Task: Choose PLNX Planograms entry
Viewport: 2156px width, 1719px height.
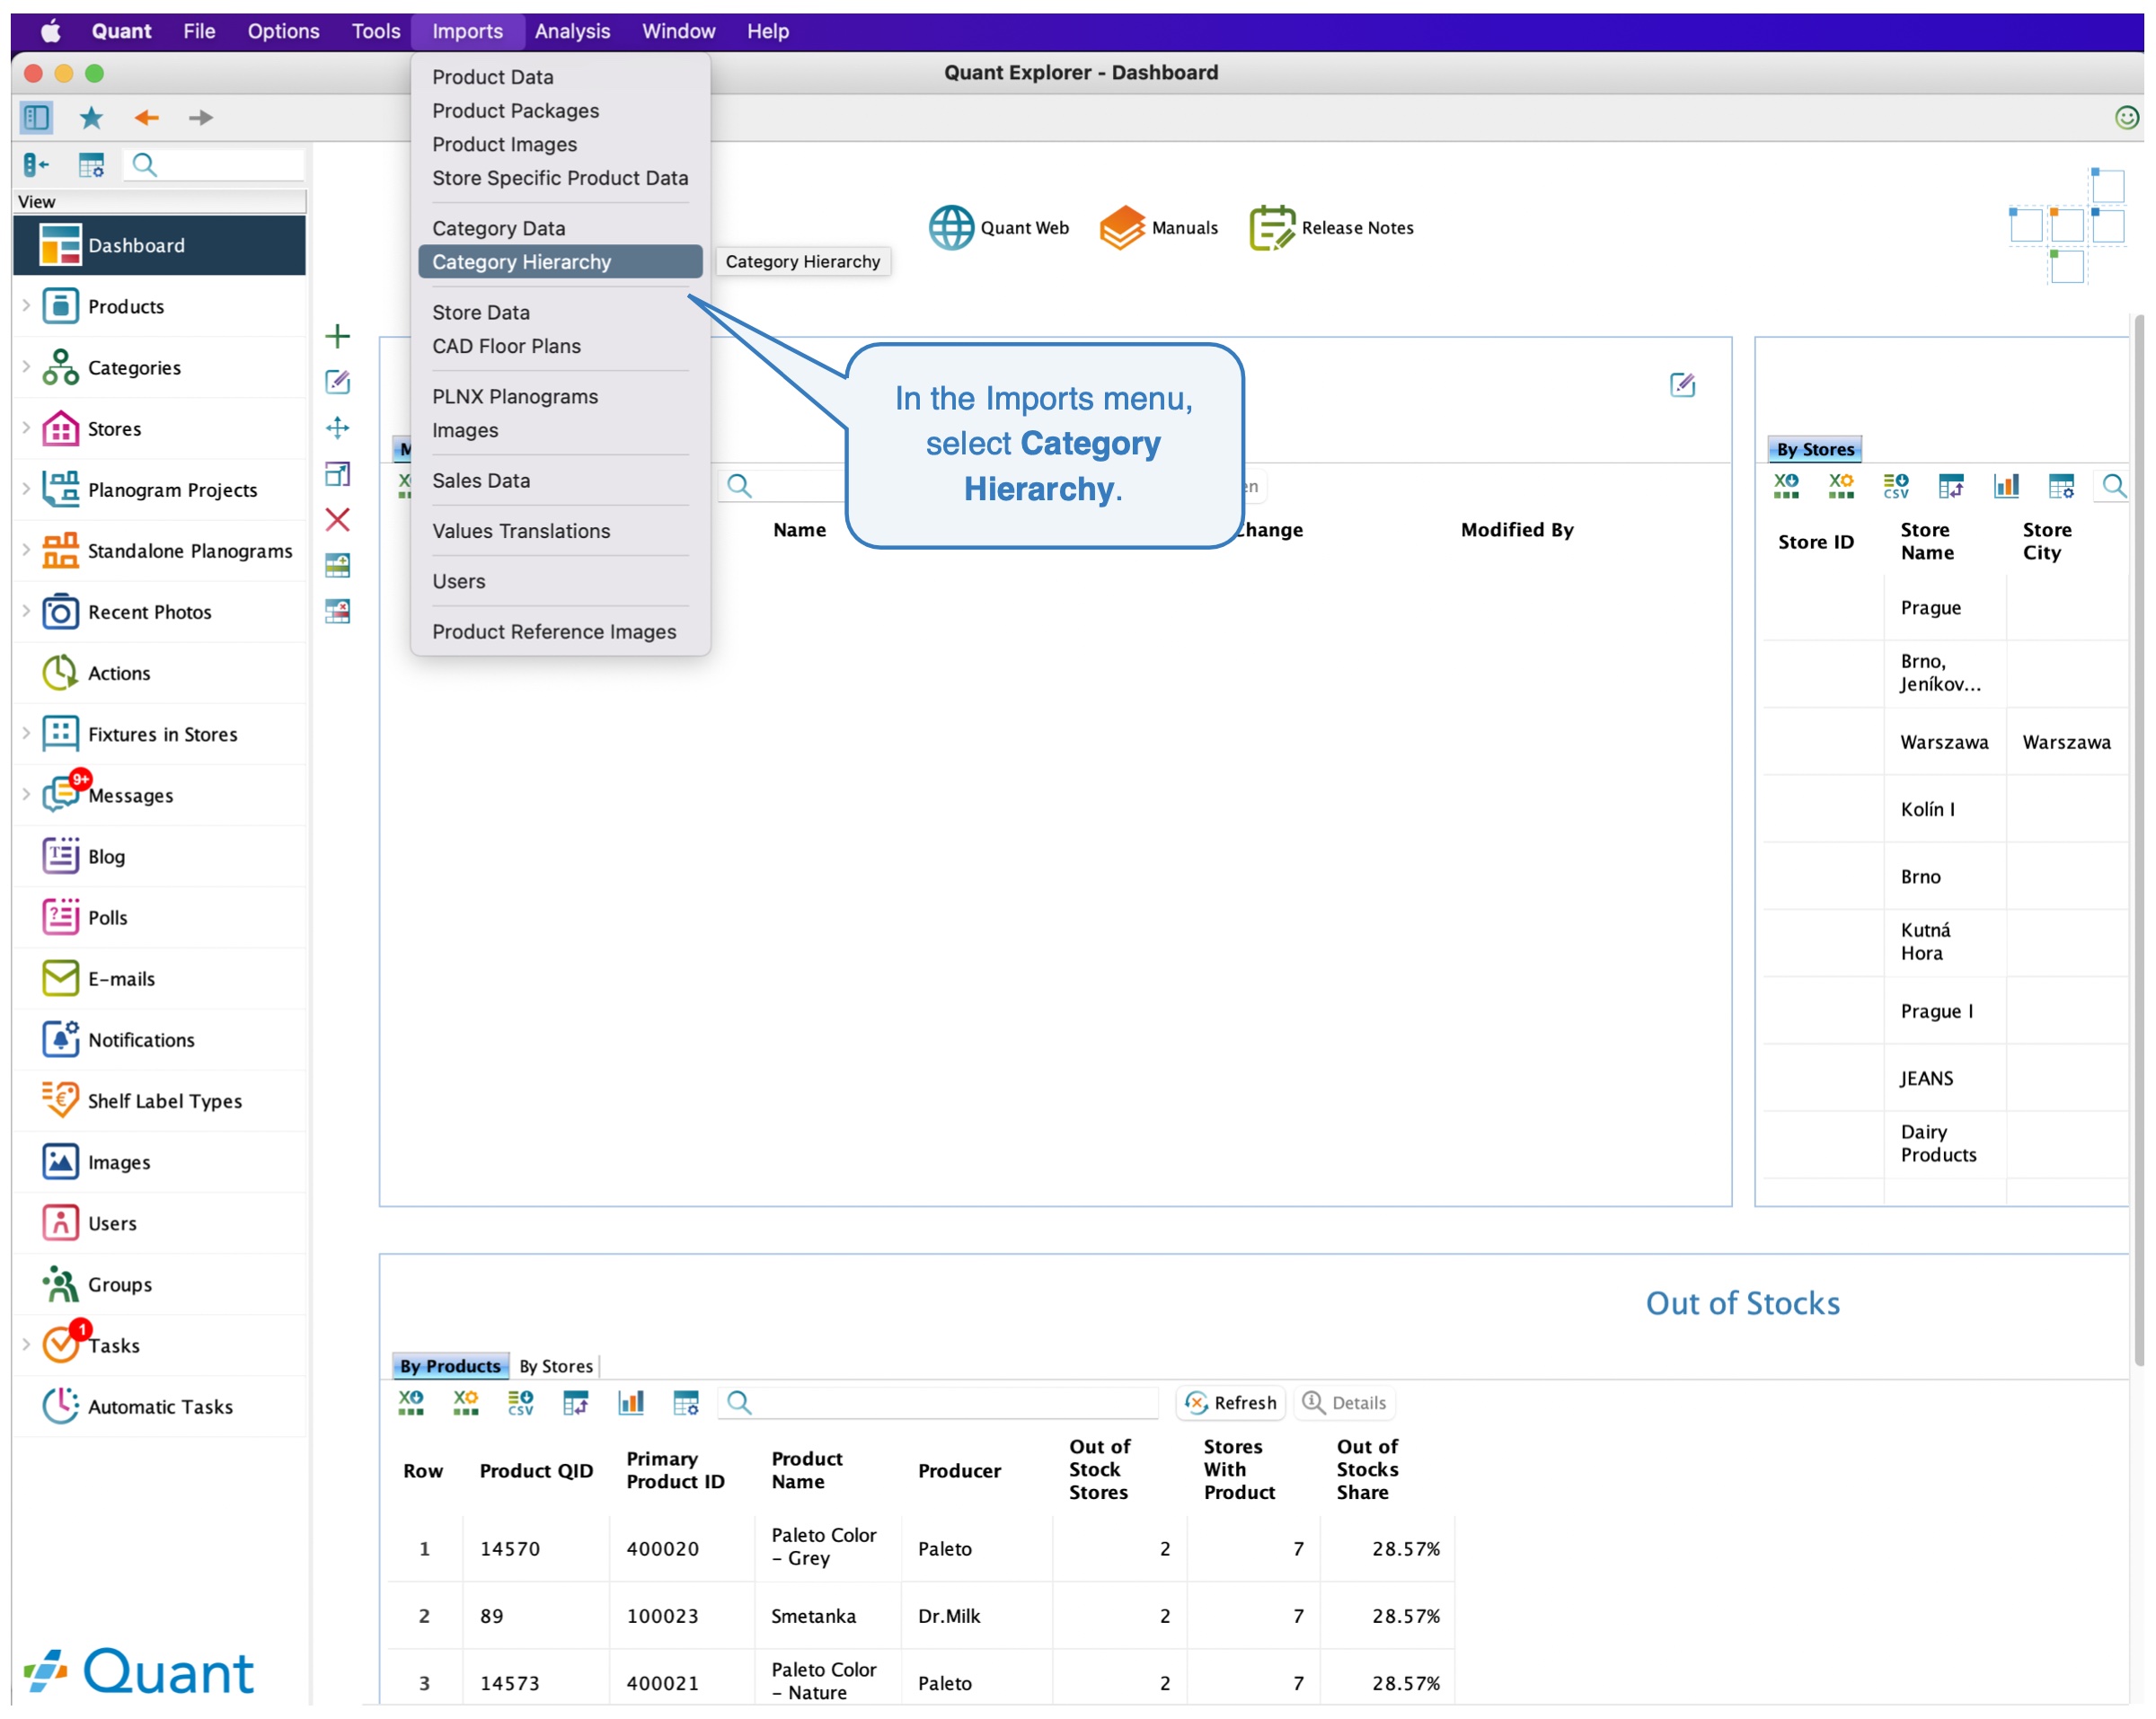Action: pos(560,397)
